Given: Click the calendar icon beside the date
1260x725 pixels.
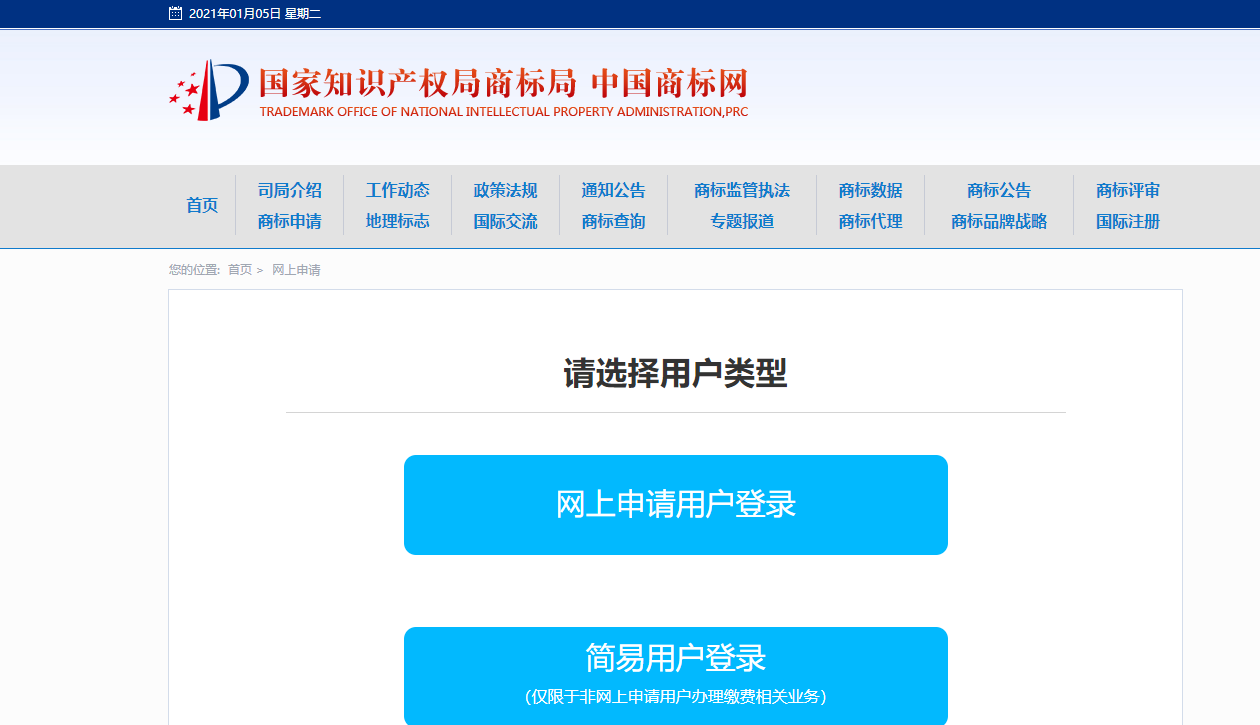Looking at the screenshot, I should [x=176, y=14].
